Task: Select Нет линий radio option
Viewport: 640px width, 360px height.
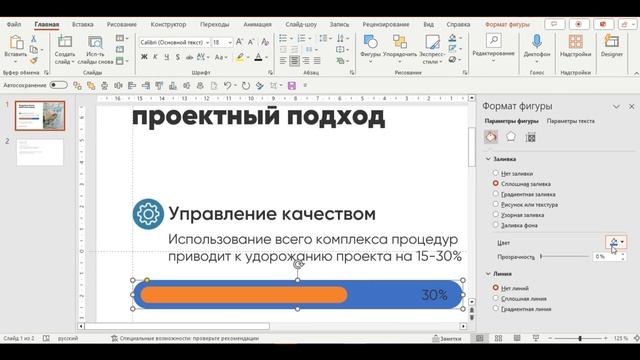Action: [496, 288]
